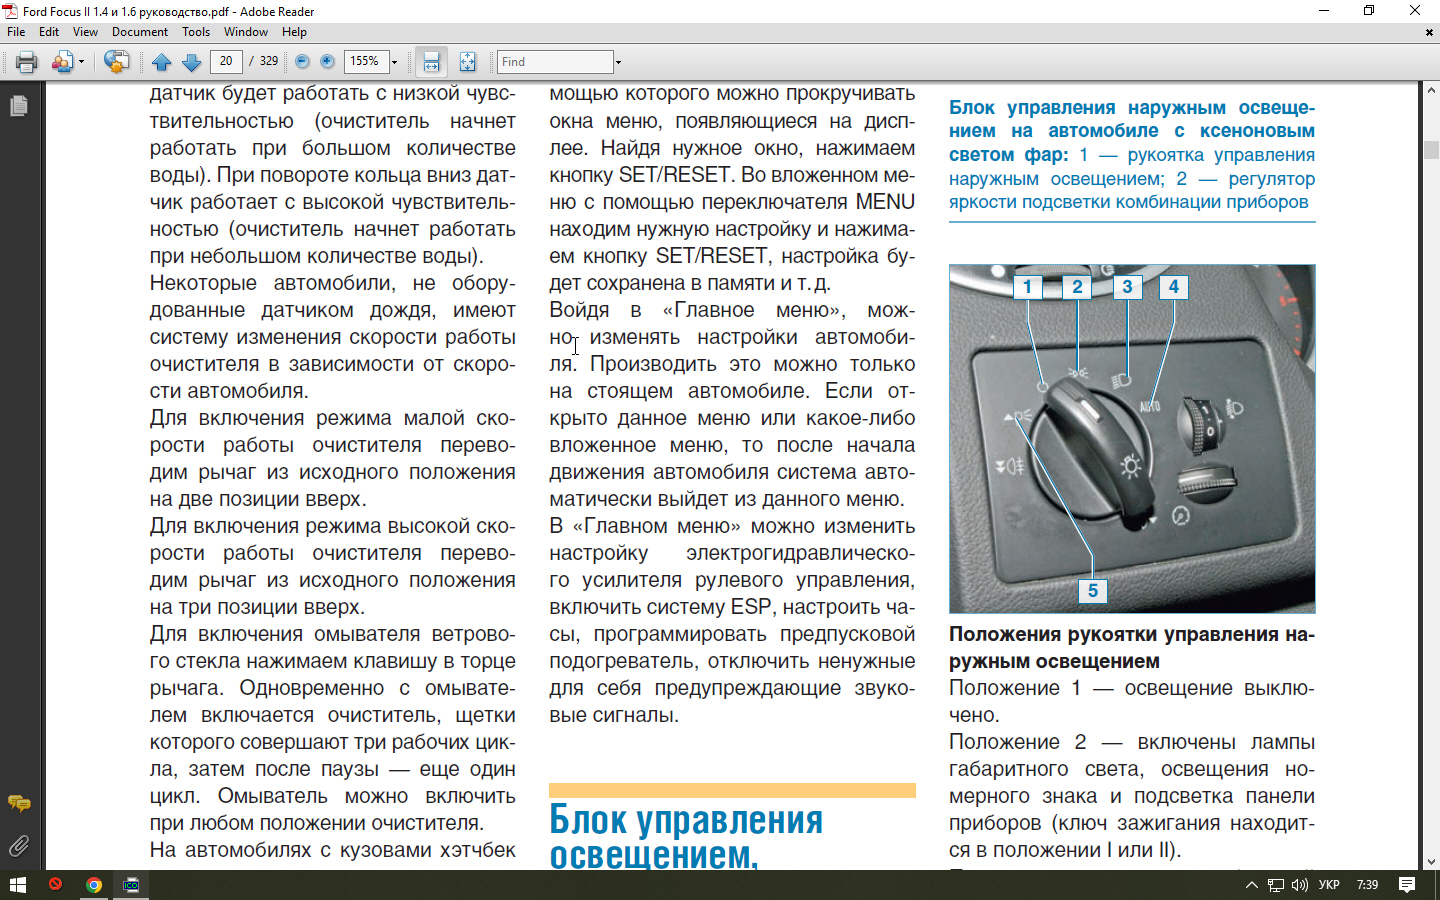
Task: Click bold text "Положения рукоятки управления на-"
Action: coord(1132,634)
